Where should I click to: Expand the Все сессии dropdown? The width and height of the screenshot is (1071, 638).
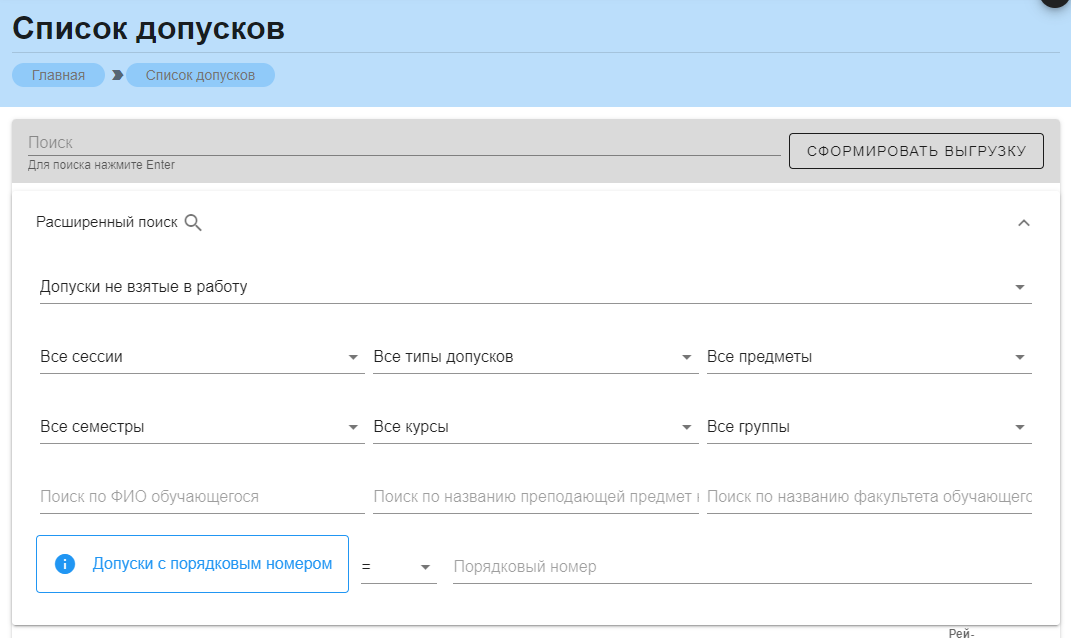point(201,357)
